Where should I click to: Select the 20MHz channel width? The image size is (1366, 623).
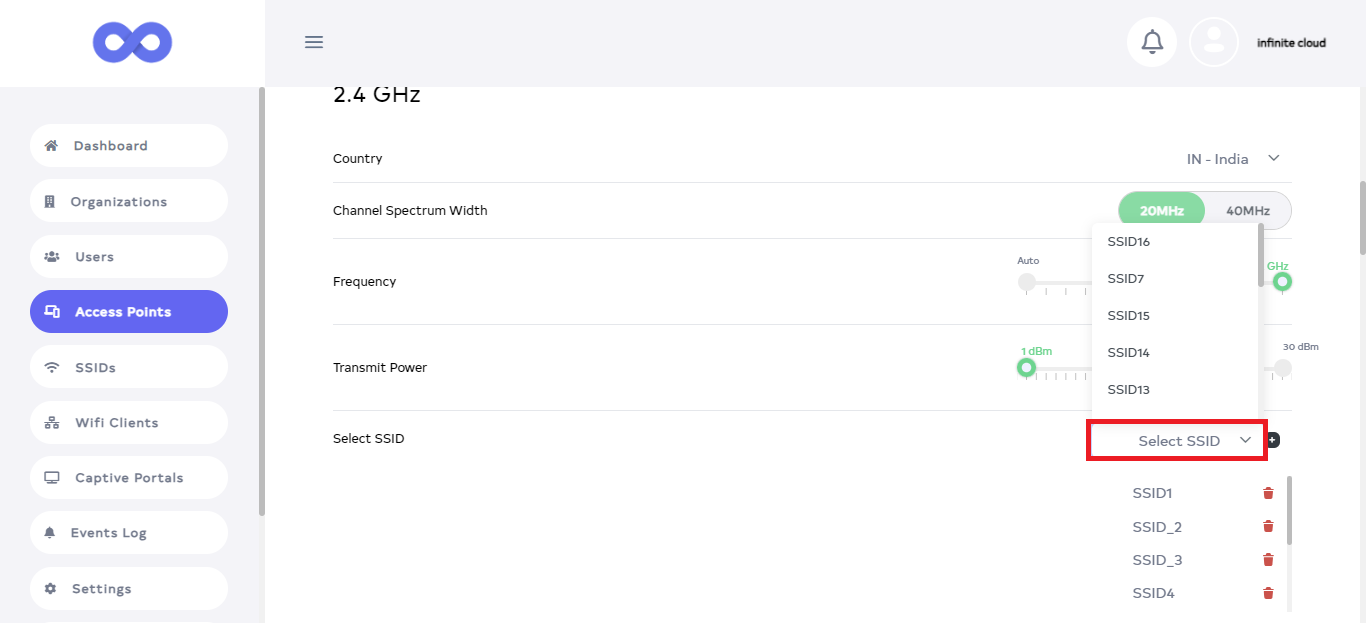pos(1162,211)
